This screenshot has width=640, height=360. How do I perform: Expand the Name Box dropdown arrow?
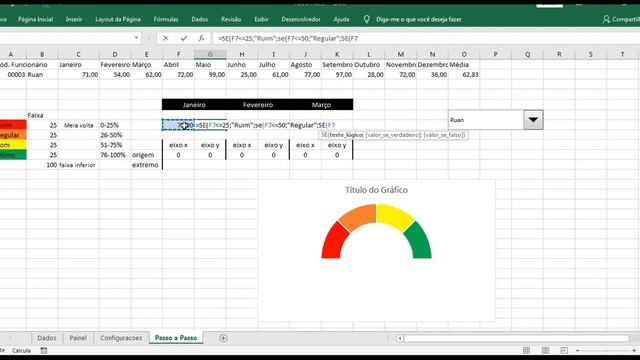coord(136,38)
